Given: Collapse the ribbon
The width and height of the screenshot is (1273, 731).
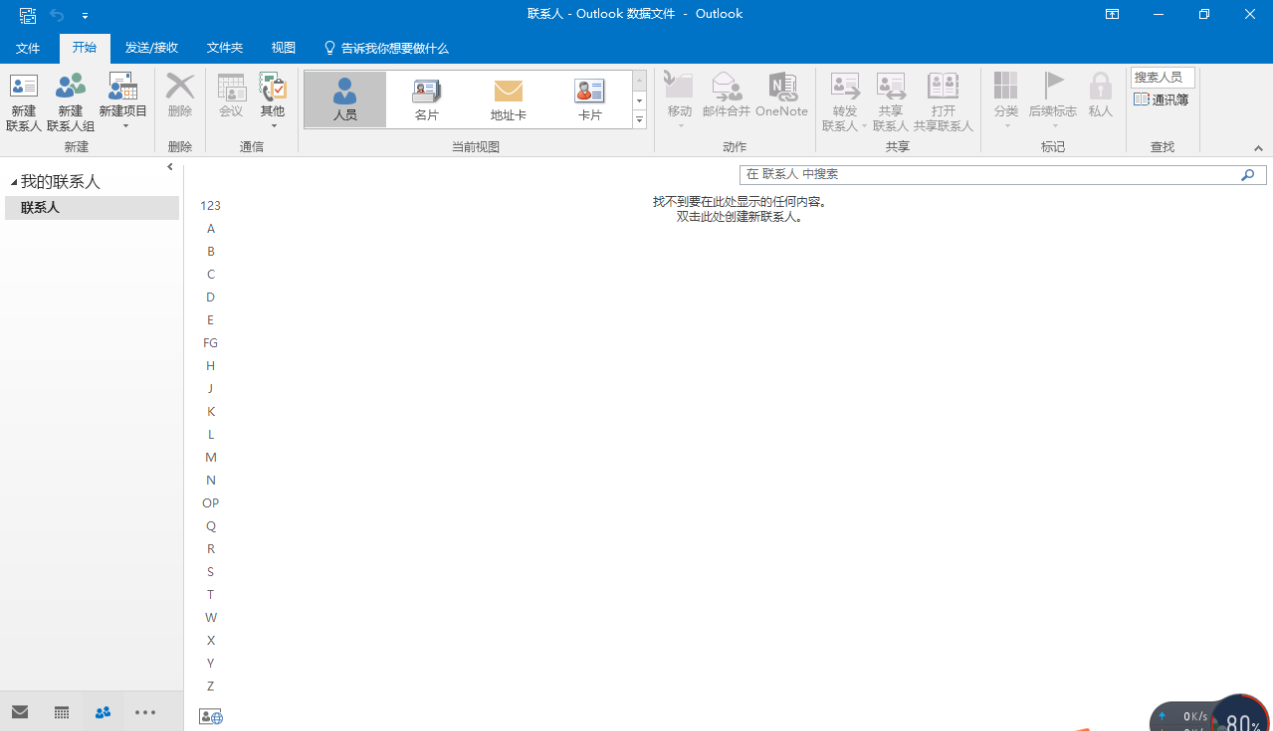Looking at the screenshot, I should click(1258, 148).
